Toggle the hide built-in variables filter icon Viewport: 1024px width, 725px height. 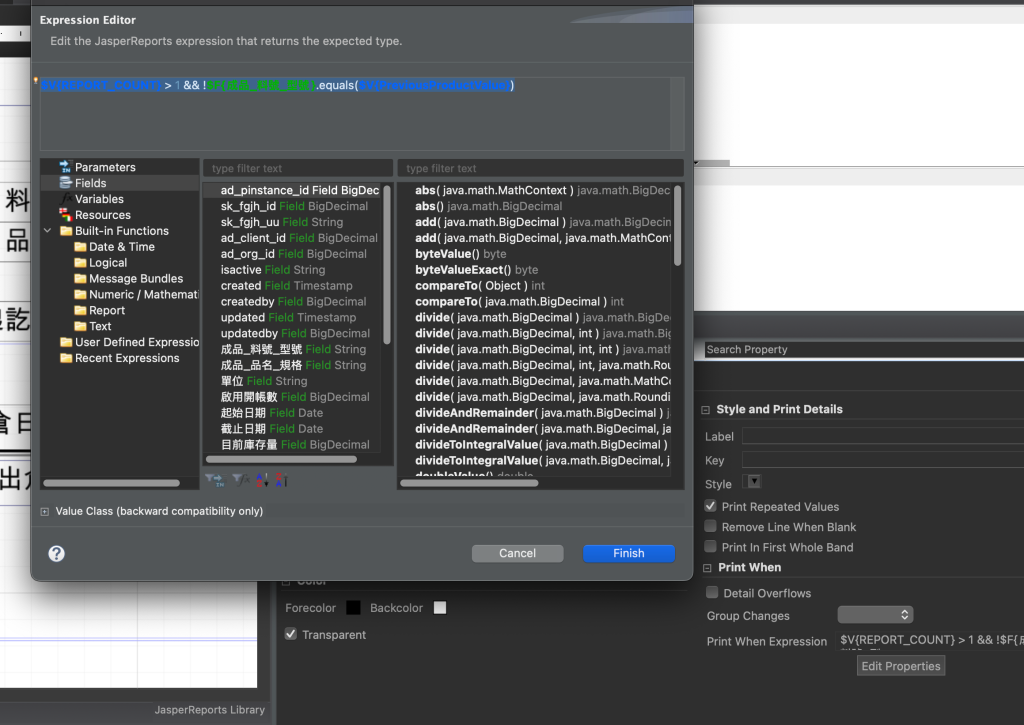[241, 480]
